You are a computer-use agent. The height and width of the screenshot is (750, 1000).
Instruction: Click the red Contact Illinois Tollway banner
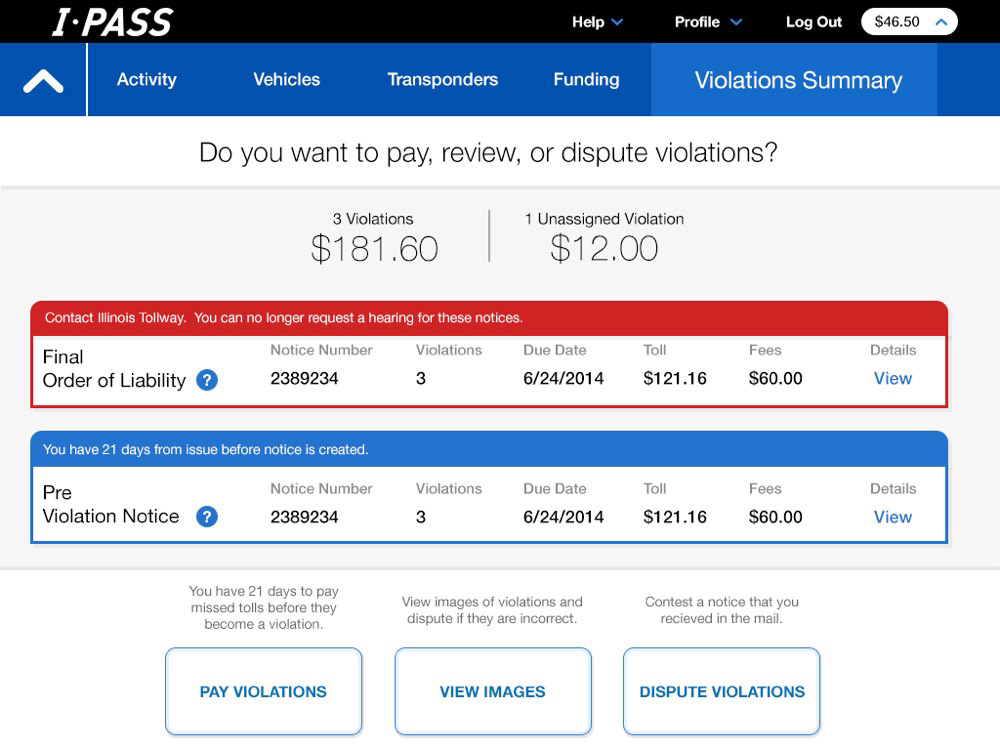coord(489,318)
